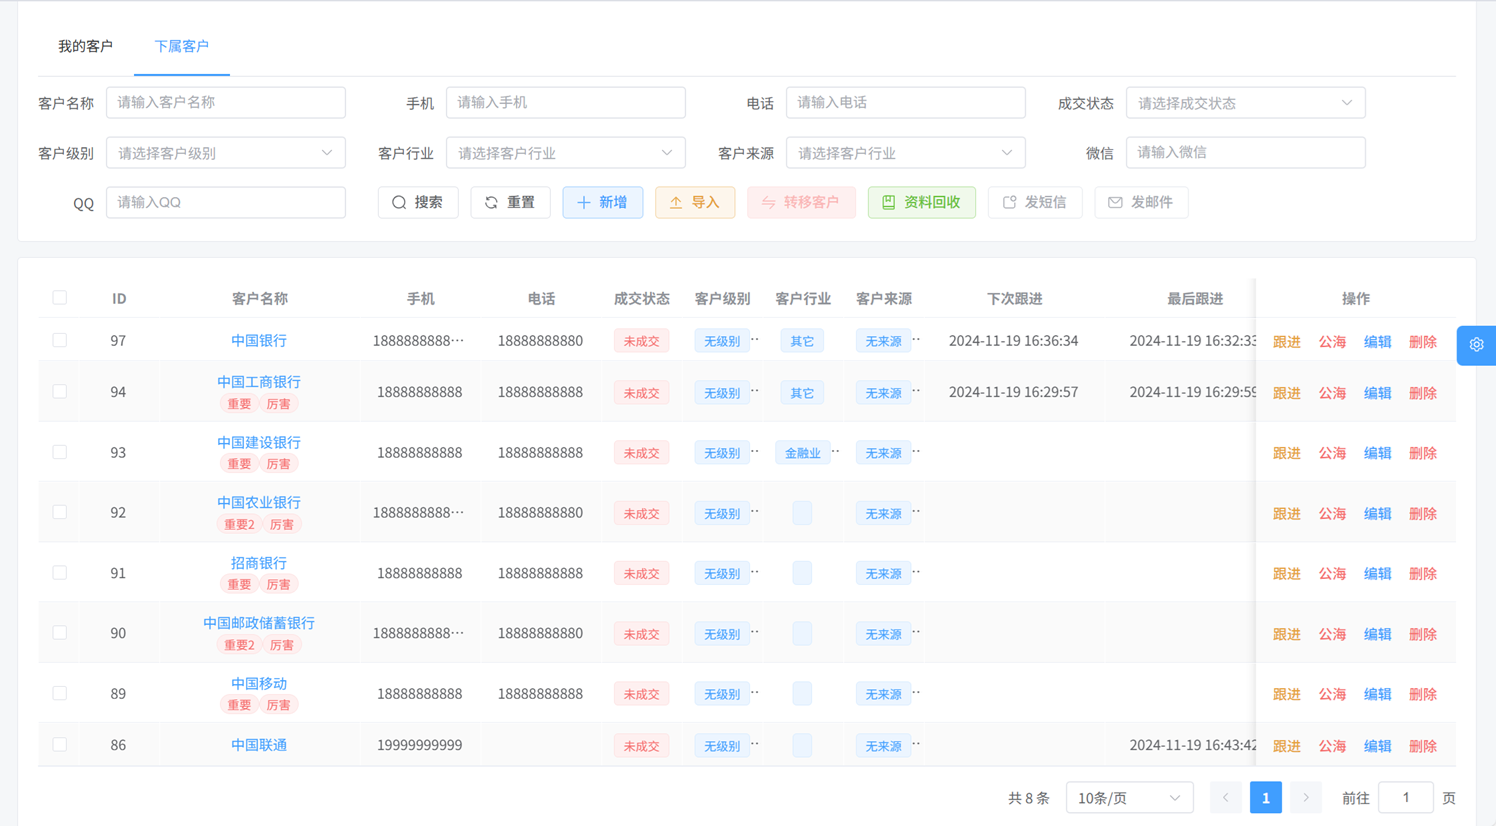Click the 导入 import button
1496x826 pixels.
695,202
